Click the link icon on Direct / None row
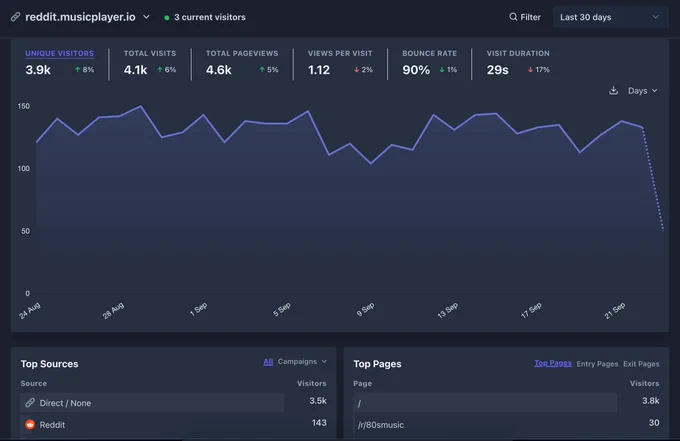Viewport: 680px width, 441px height. [x=30, y=403]
